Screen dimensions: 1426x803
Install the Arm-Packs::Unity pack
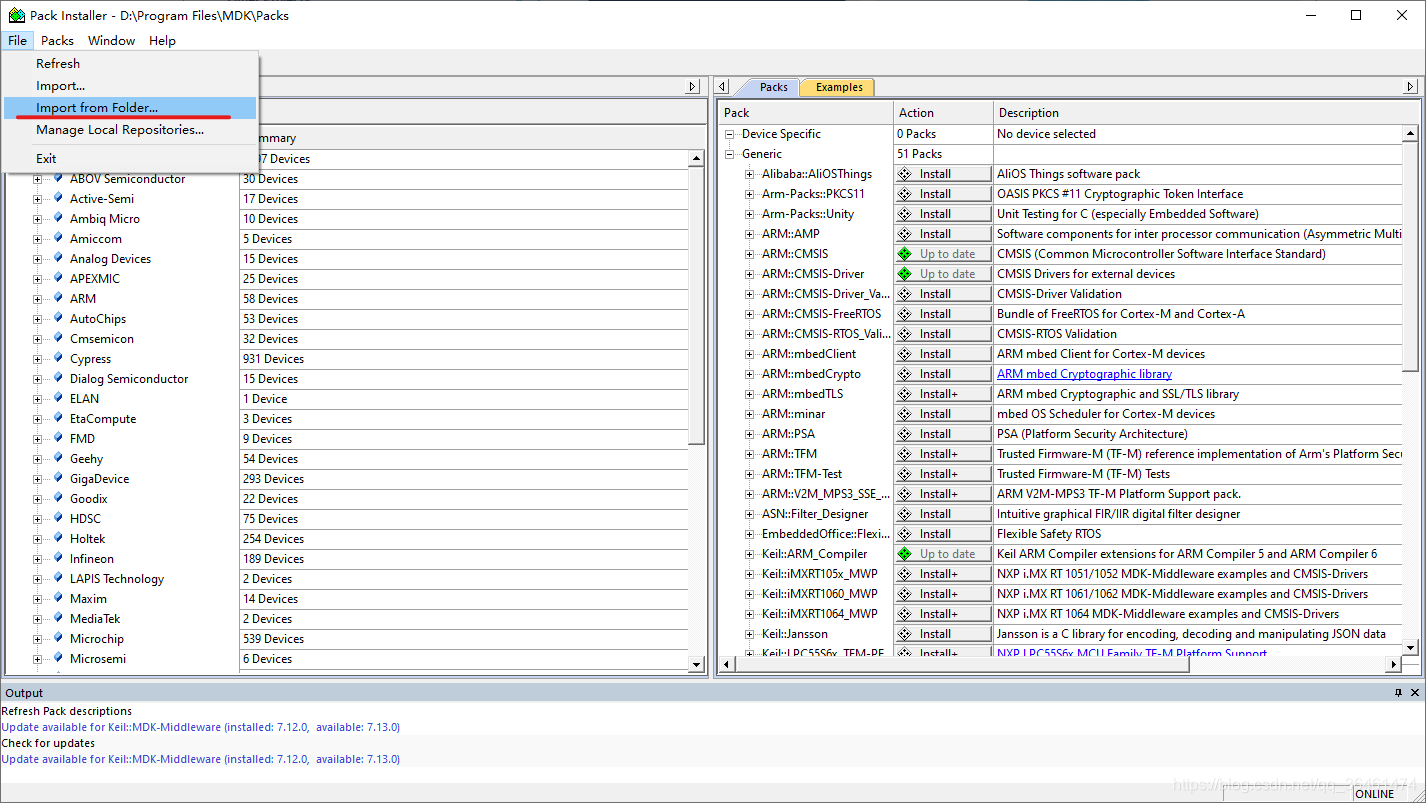pyautogui.click(x=943, y=214)
